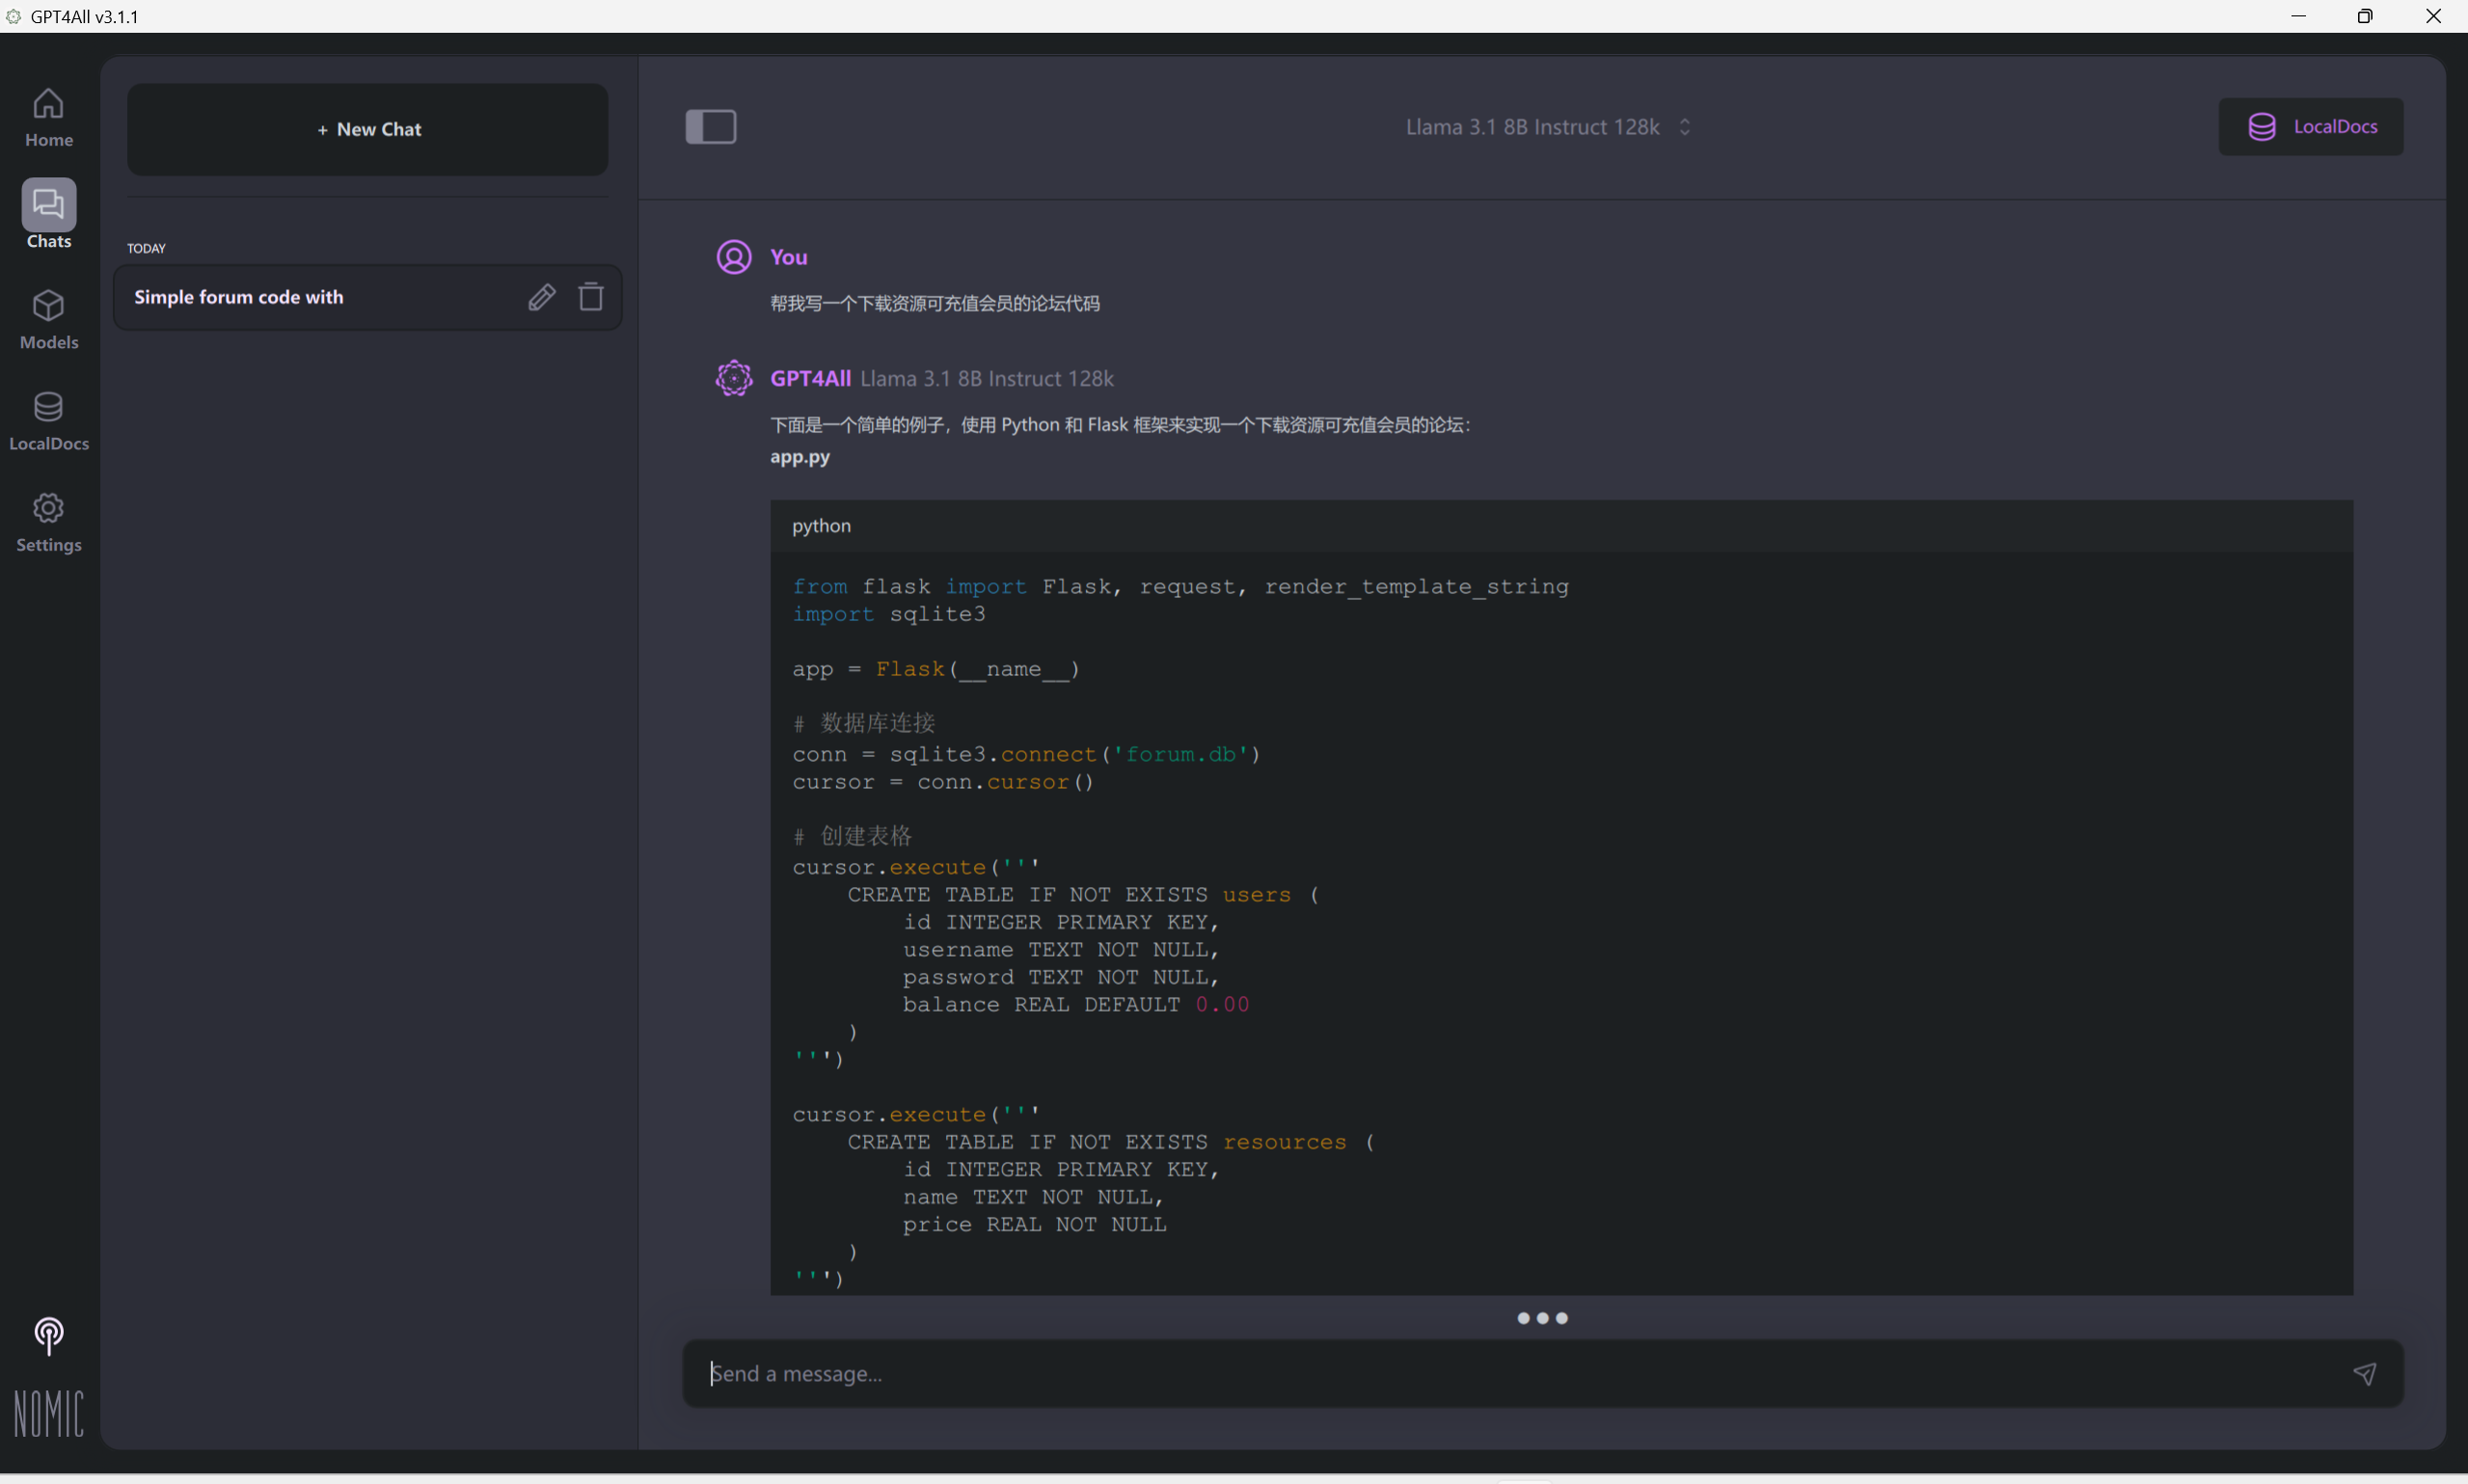Open the LocalDocs button at top right
Viewport: 2468px width, 1484px height.
[x=2310, y=127]
